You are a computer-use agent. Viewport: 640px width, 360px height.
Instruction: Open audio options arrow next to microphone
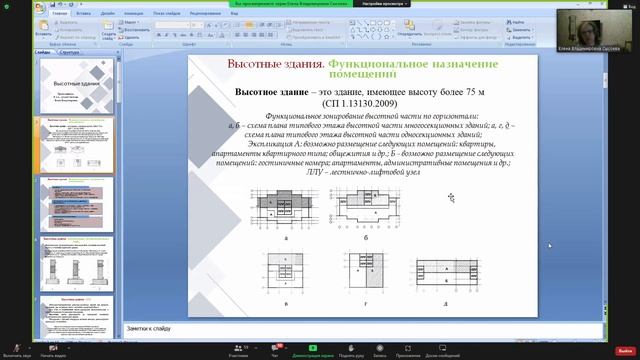pos(29,348)
